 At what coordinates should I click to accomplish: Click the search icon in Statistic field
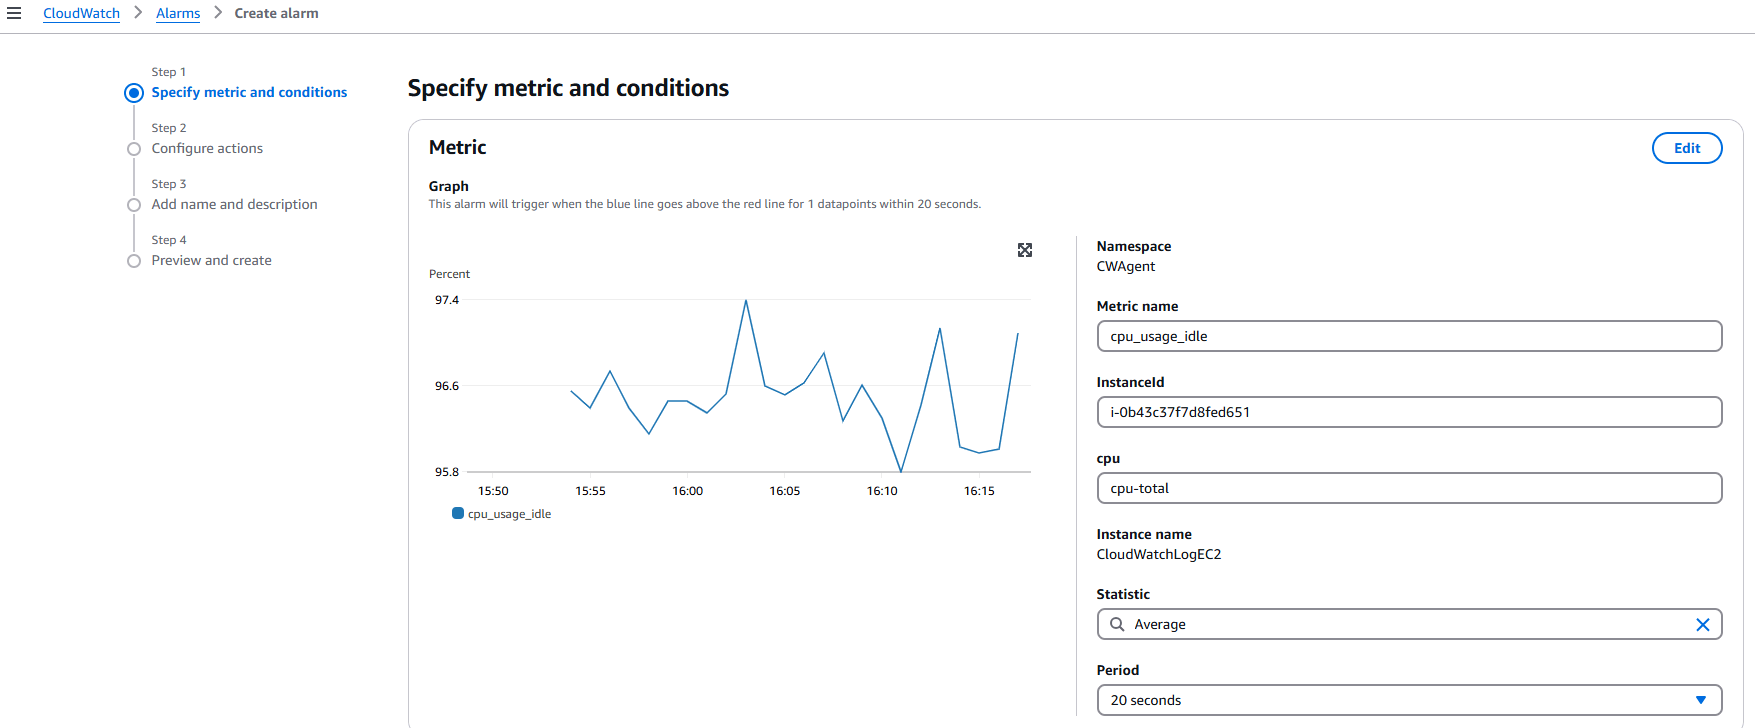1117,625
